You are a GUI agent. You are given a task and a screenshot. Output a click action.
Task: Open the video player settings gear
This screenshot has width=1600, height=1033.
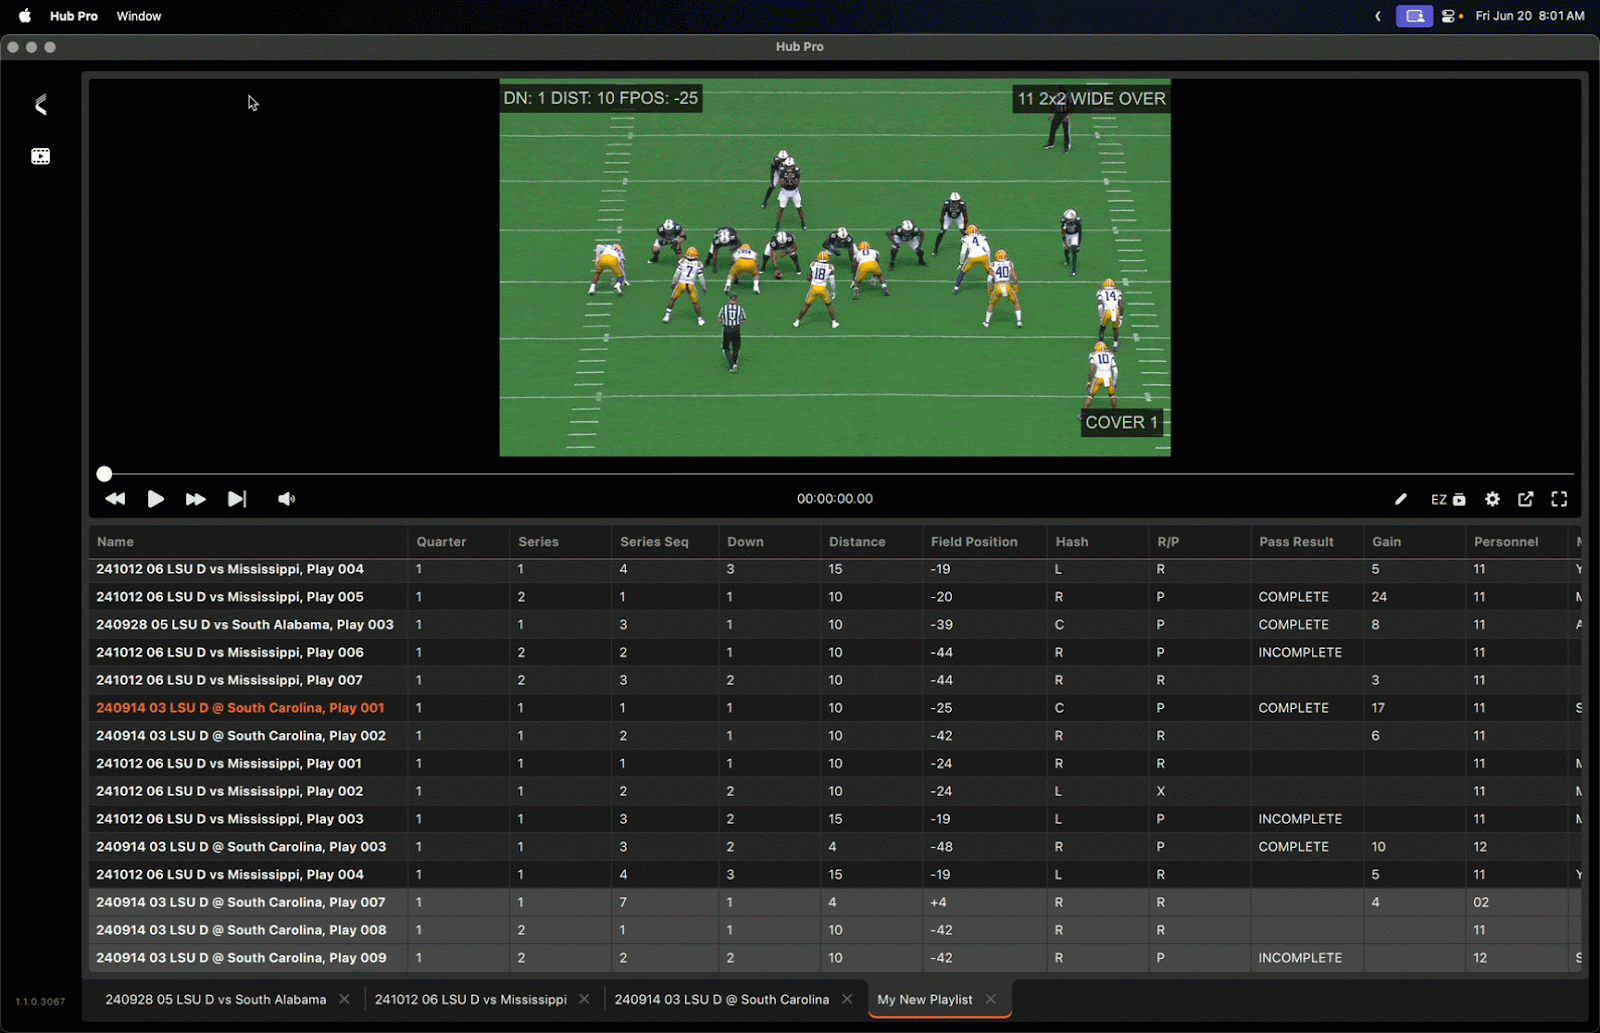point(1492,498)
